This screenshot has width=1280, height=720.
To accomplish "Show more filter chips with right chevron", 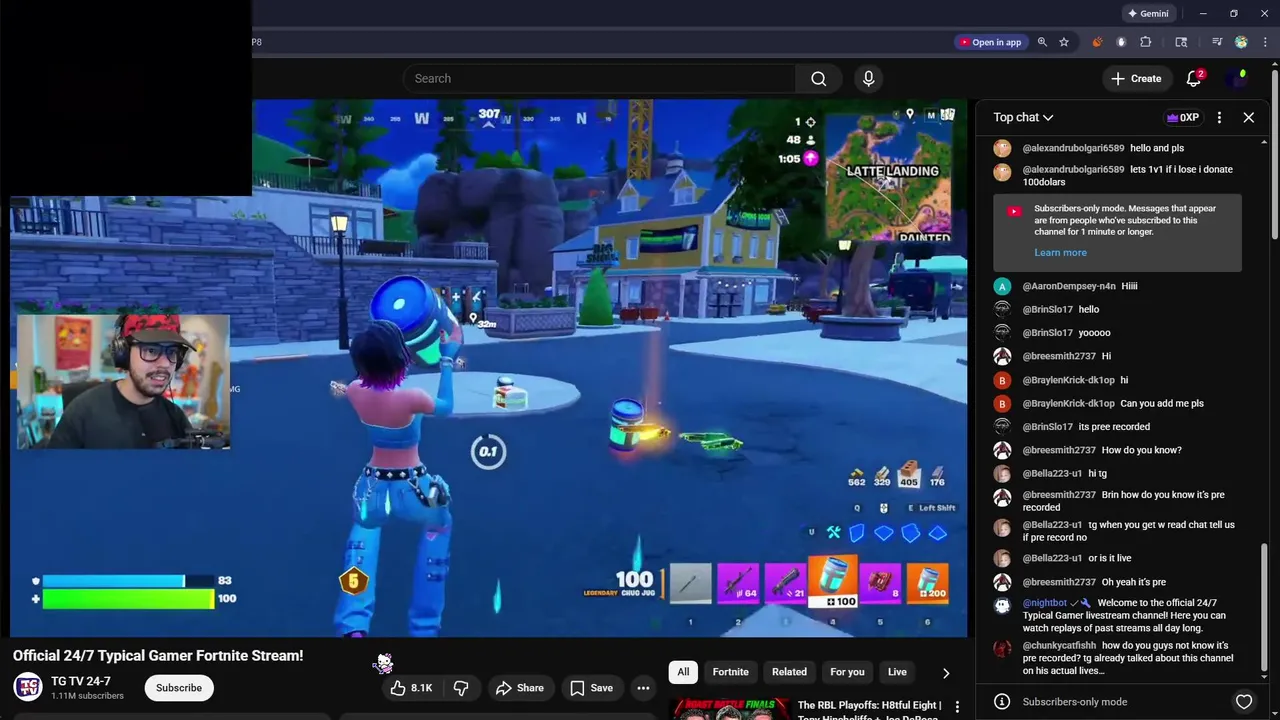I will (x=946, y=673).
